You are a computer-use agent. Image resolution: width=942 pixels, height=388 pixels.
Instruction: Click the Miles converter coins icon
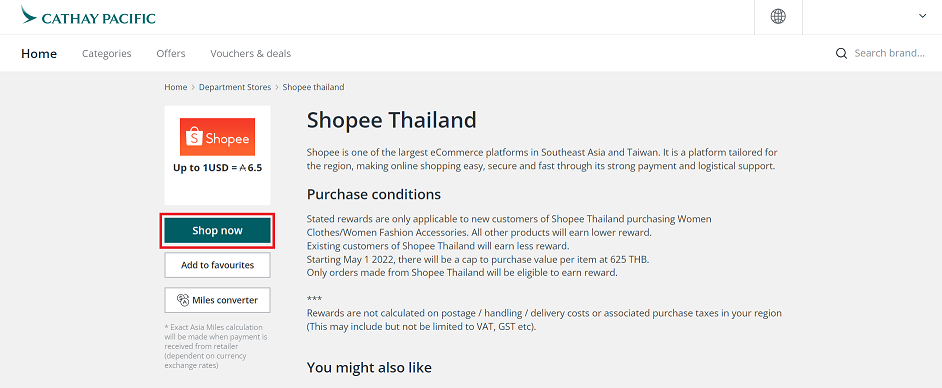coord(183,300)
